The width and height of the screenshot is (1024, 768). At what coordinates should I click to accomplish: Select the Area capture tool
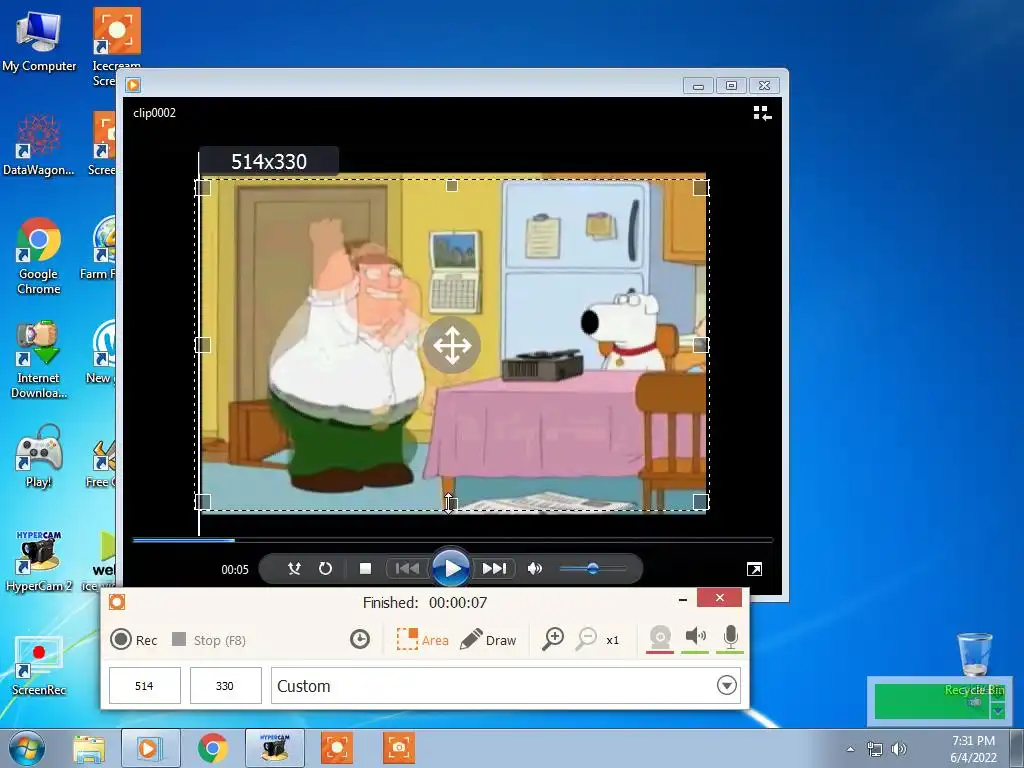pos(423,639)
